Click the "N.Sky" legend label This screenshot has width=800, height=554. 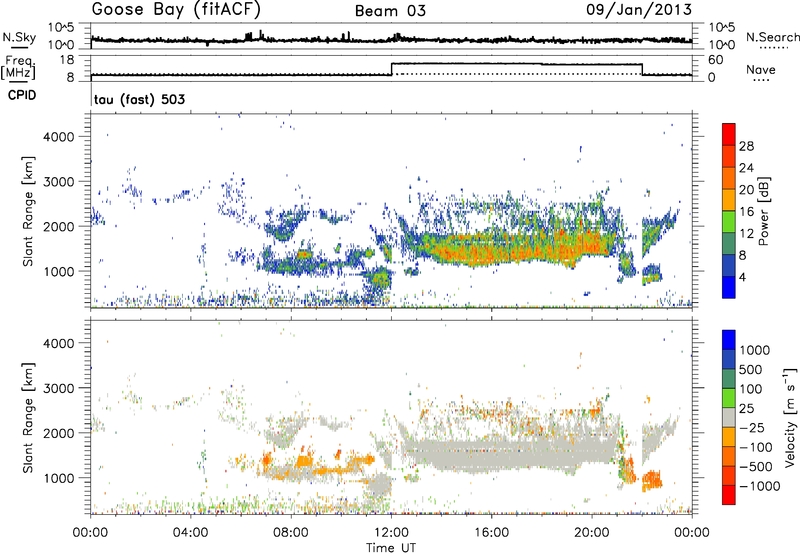click(19, 37)
